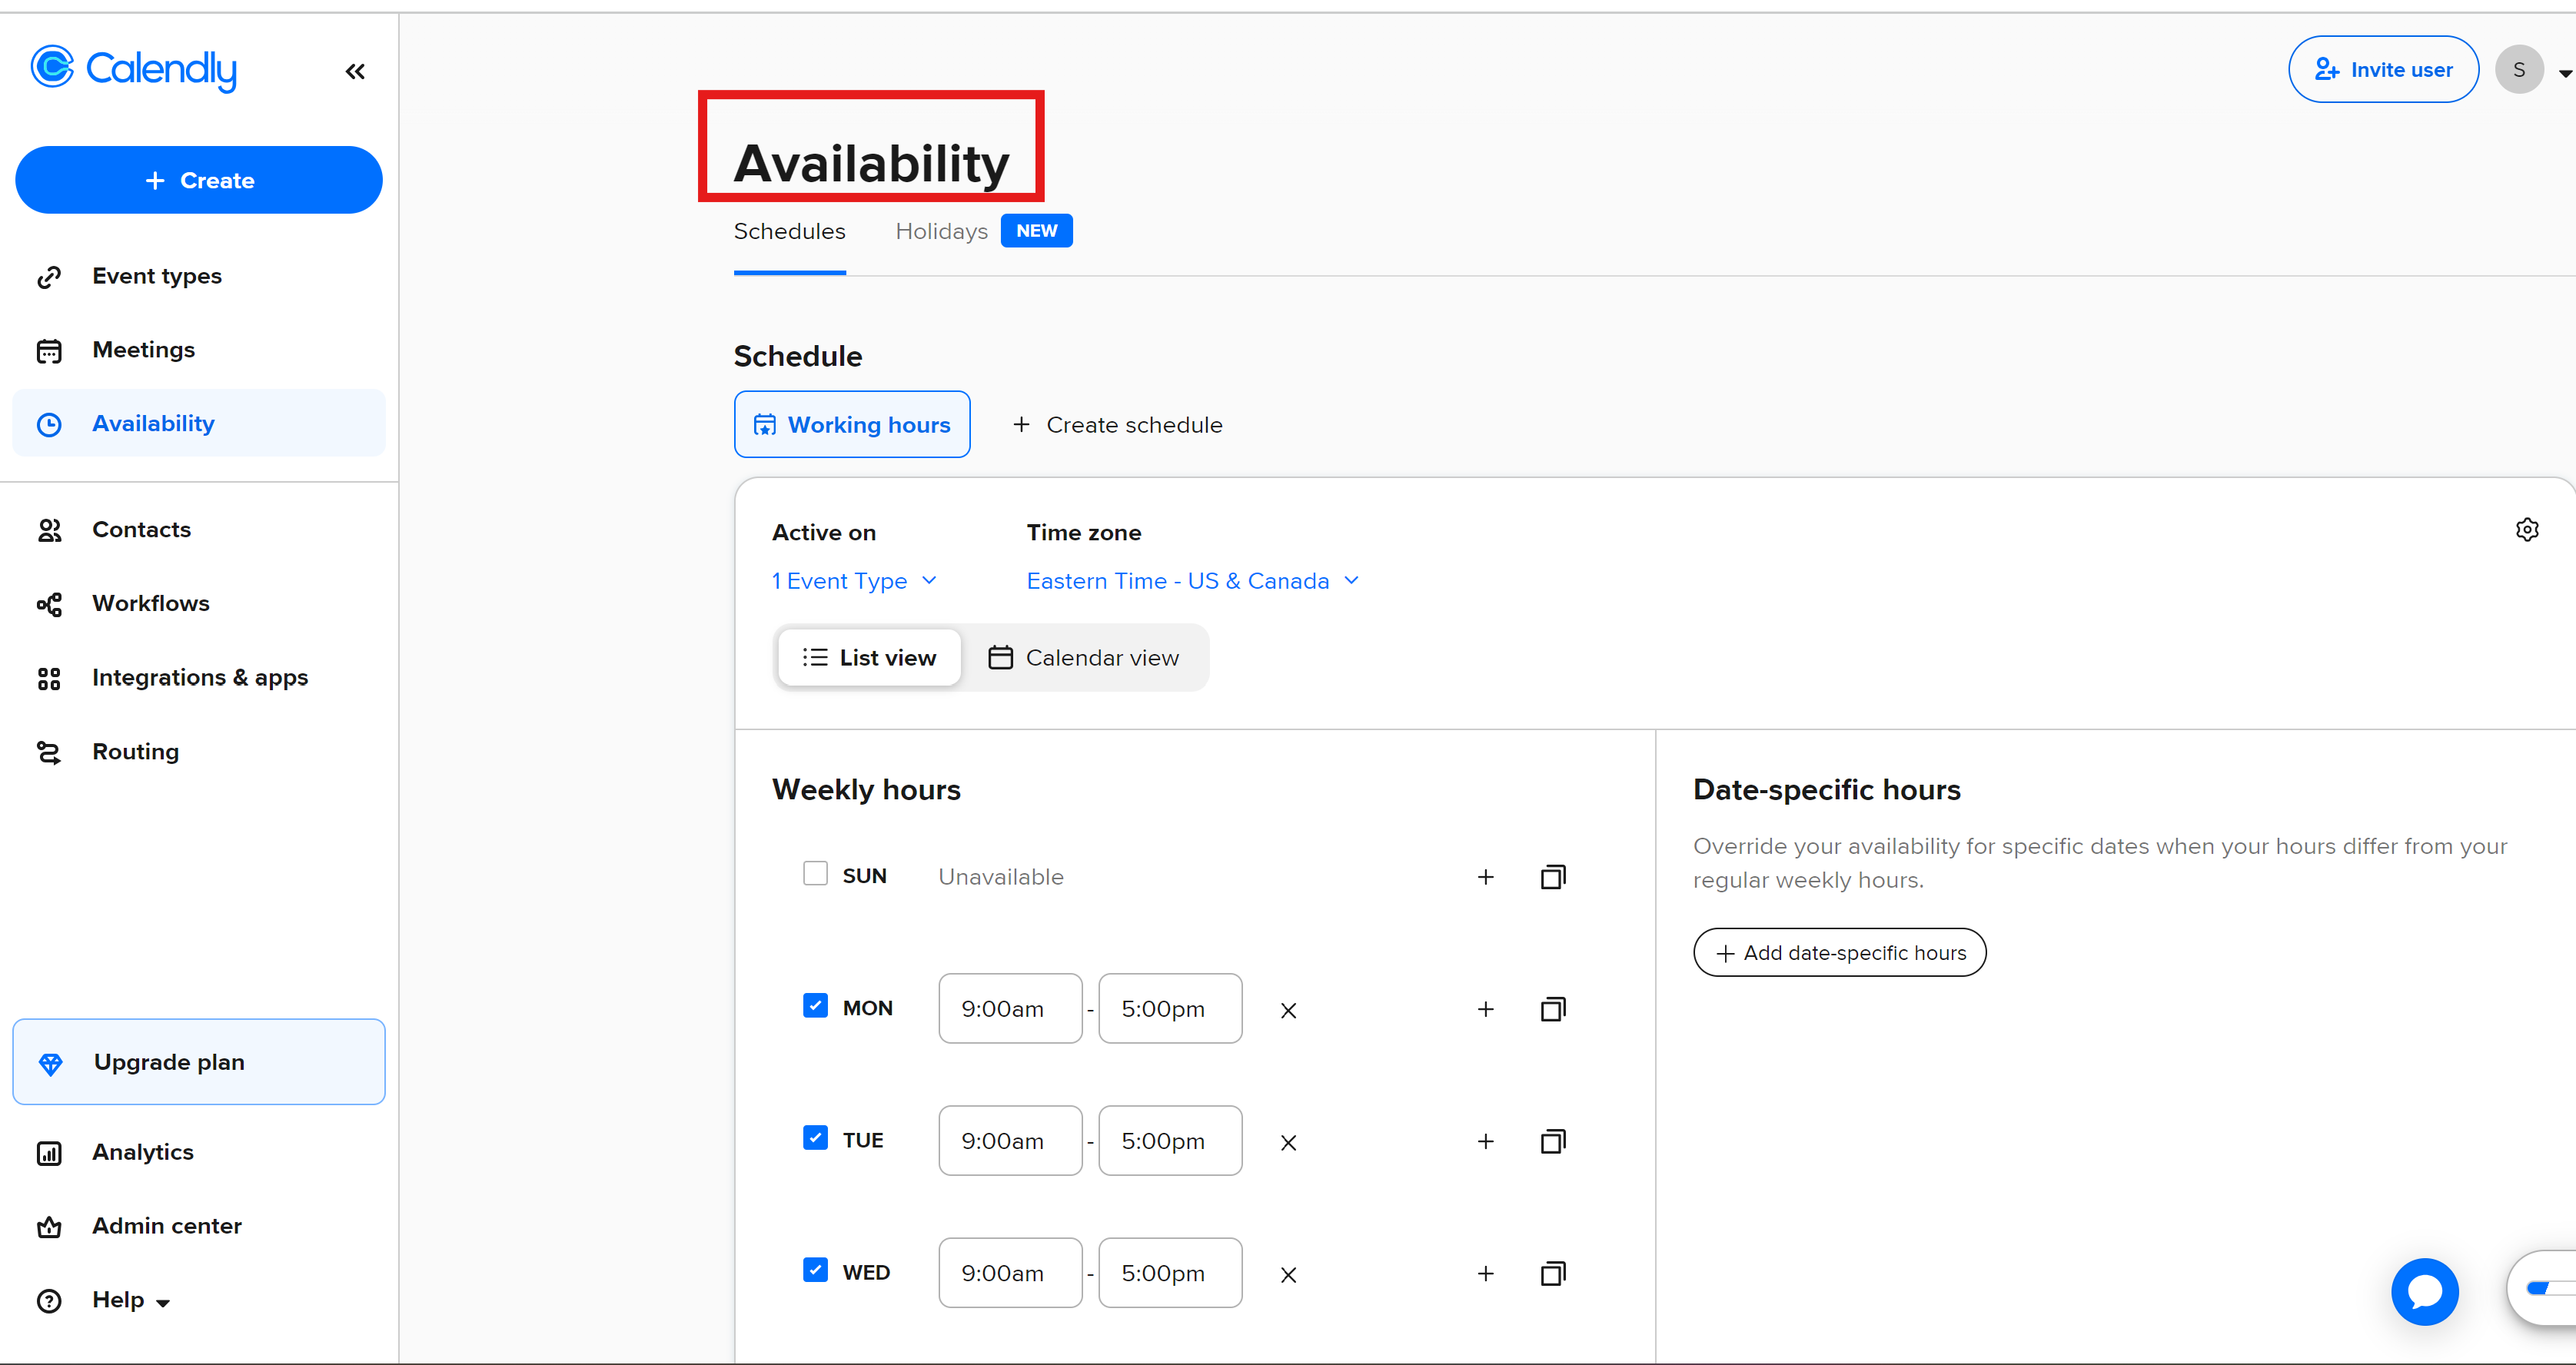This screenshot has width=2576, height=1365.
Task: Open schedule settings gear icon
Action: click(x=2526, y=530)
